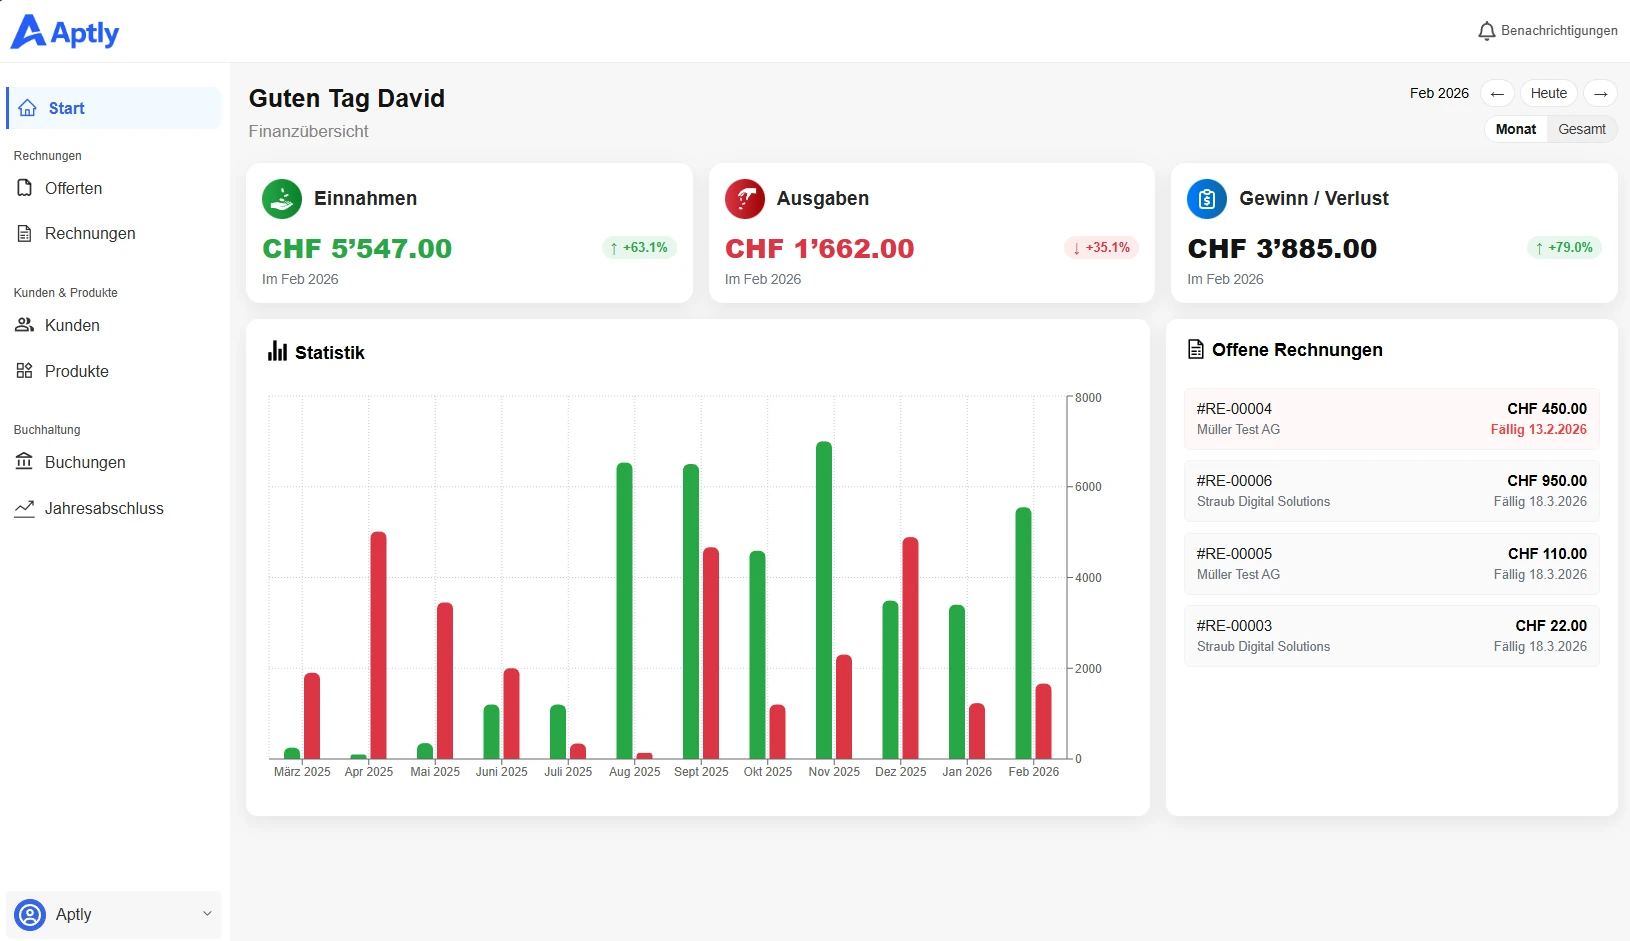Click the green Nov 2025 bar

pyautogui.click(x=824, y=600)
